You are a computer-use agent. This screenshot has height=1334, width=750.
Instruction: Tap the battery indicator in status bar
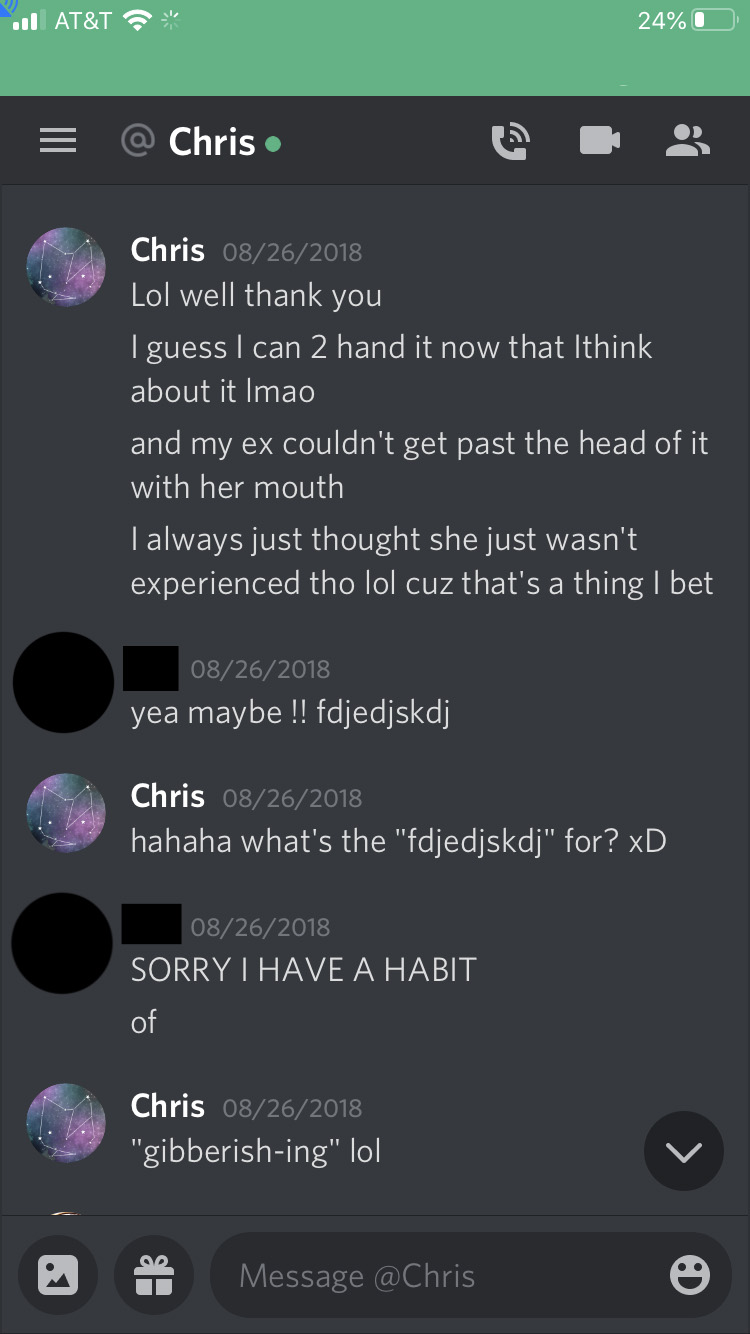point(713,20)
